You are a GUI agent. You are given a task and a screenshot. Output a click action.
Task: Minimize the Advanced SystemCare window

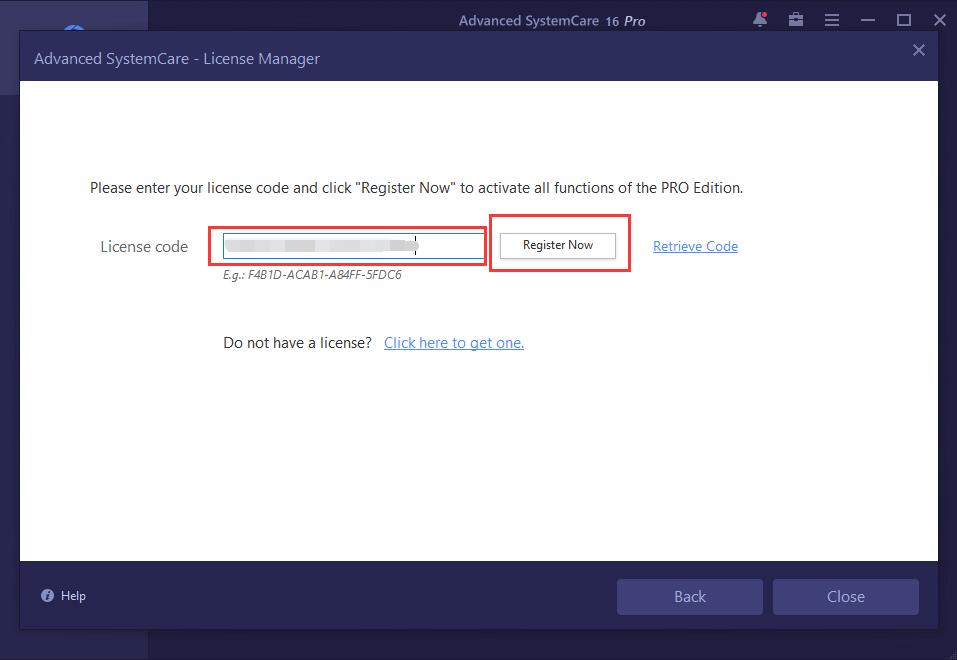point(868,20)
